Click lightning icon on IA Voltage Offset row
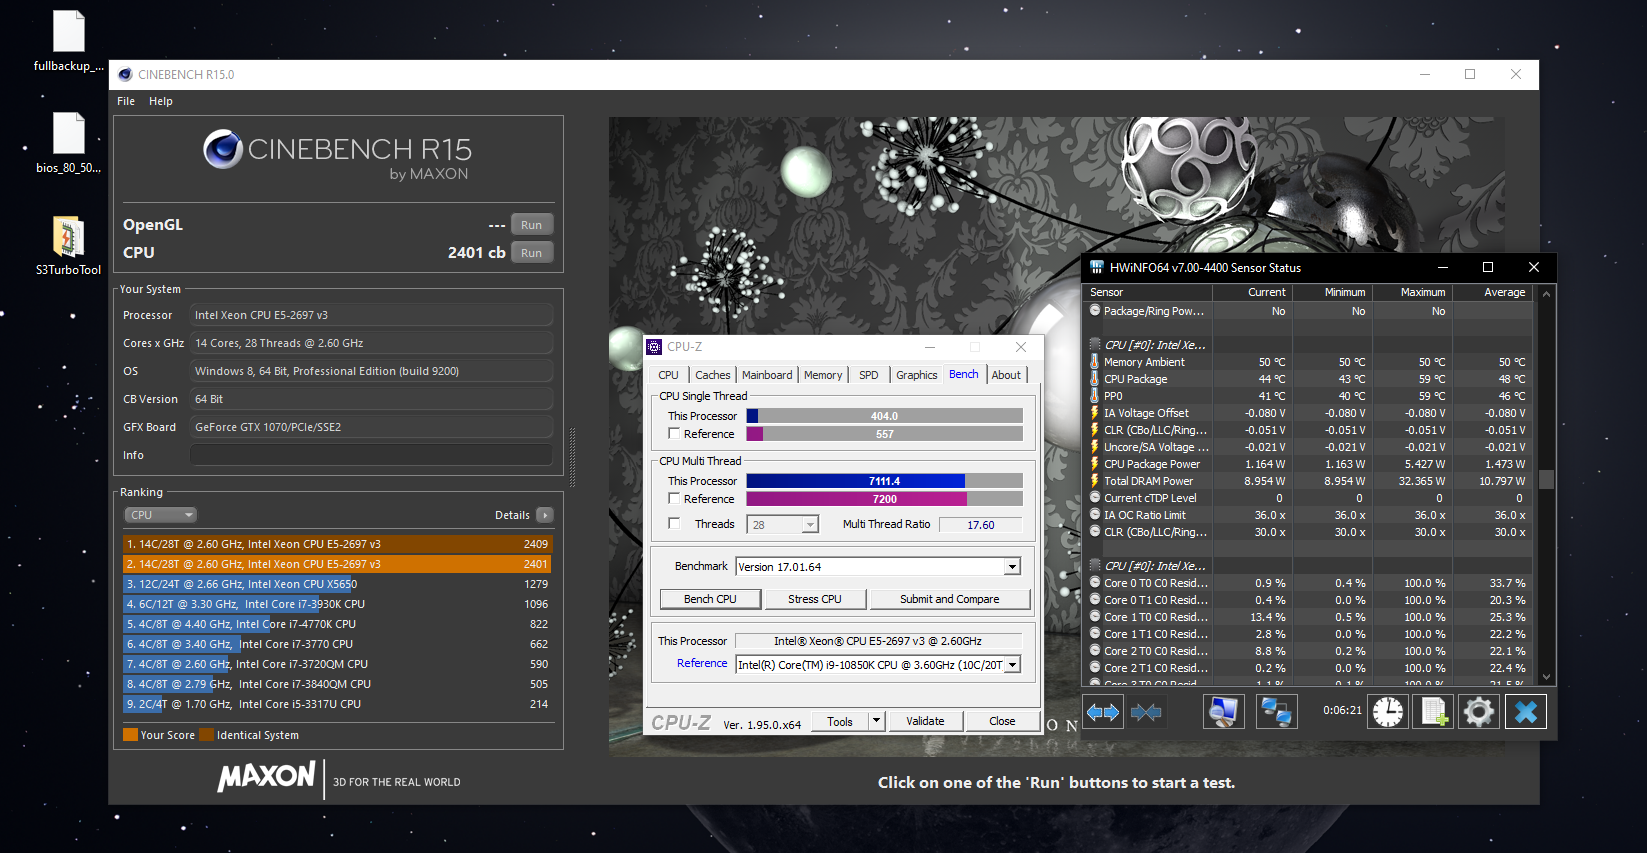The height and width of the screenshot is (853, 1647). pyautogui.click(x=1095, y=413)
